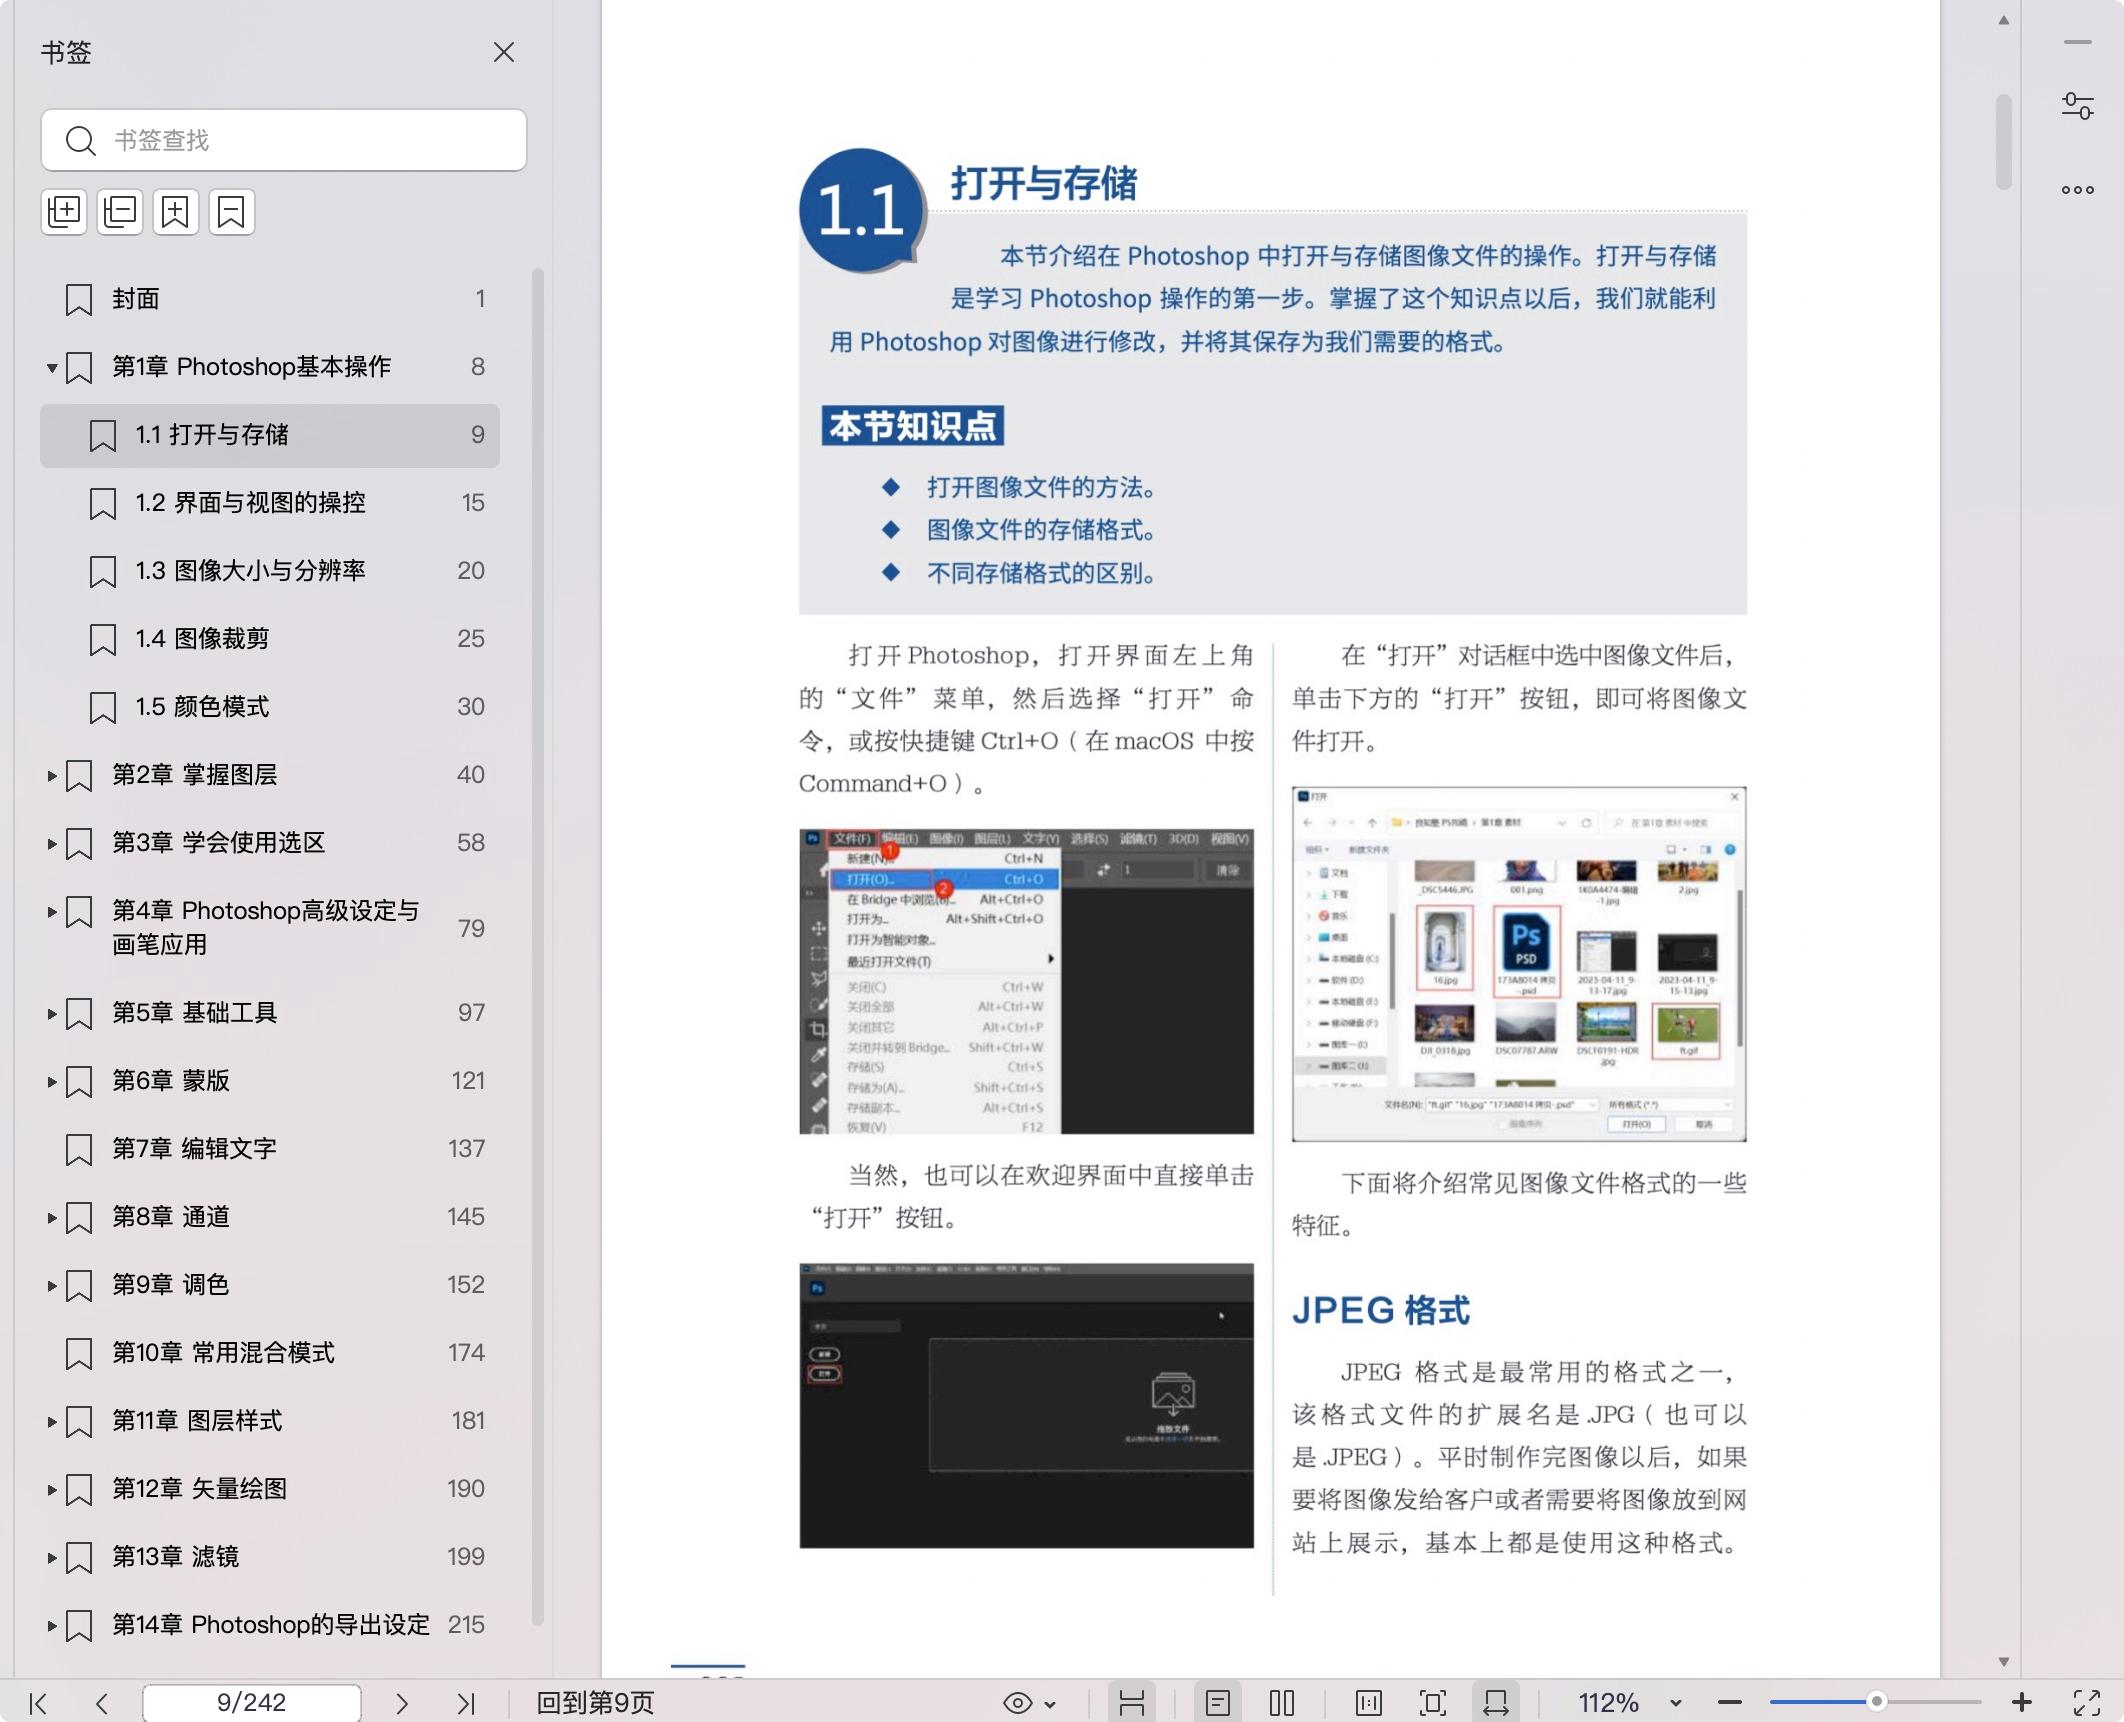Image resolution: width=2124 pixels, height=1722 pixels.
Task: Go to the previous page
Action: coord(101,1703)
